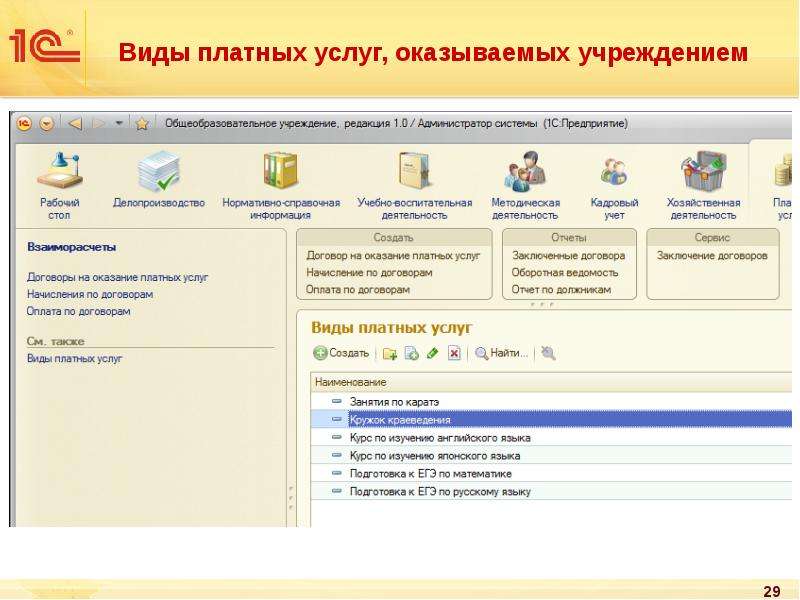Click the favorites star icon
This screenshot has width=800, height=600.
(142, 123)
